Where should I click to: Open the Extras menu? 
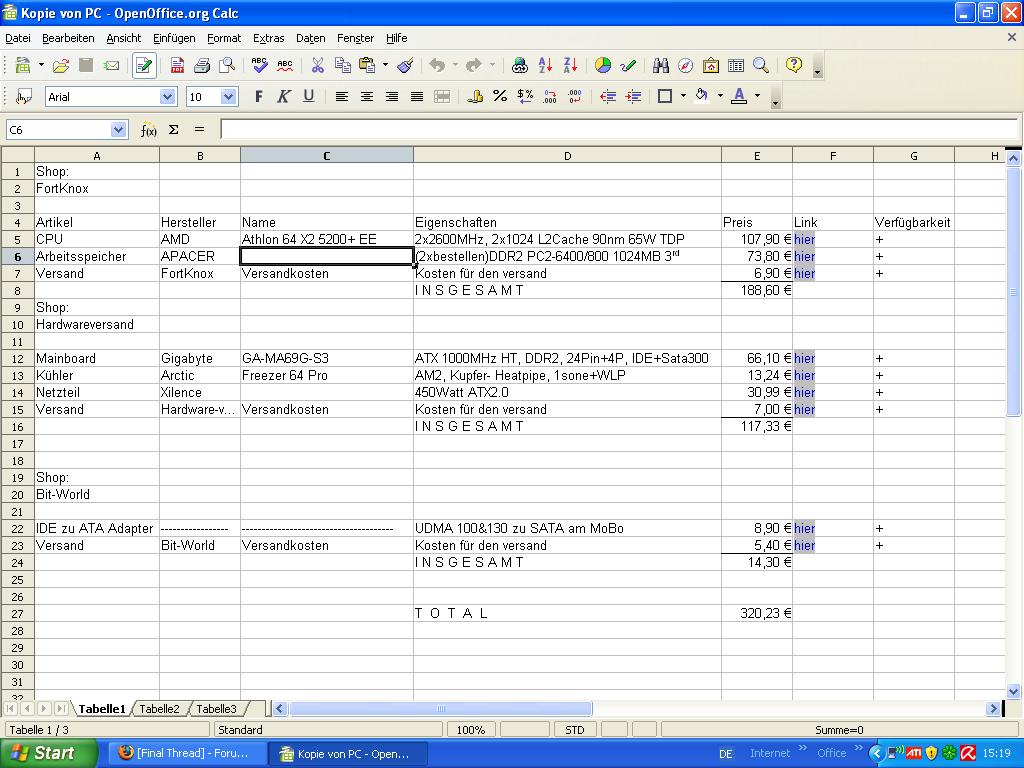coord(268,39)
